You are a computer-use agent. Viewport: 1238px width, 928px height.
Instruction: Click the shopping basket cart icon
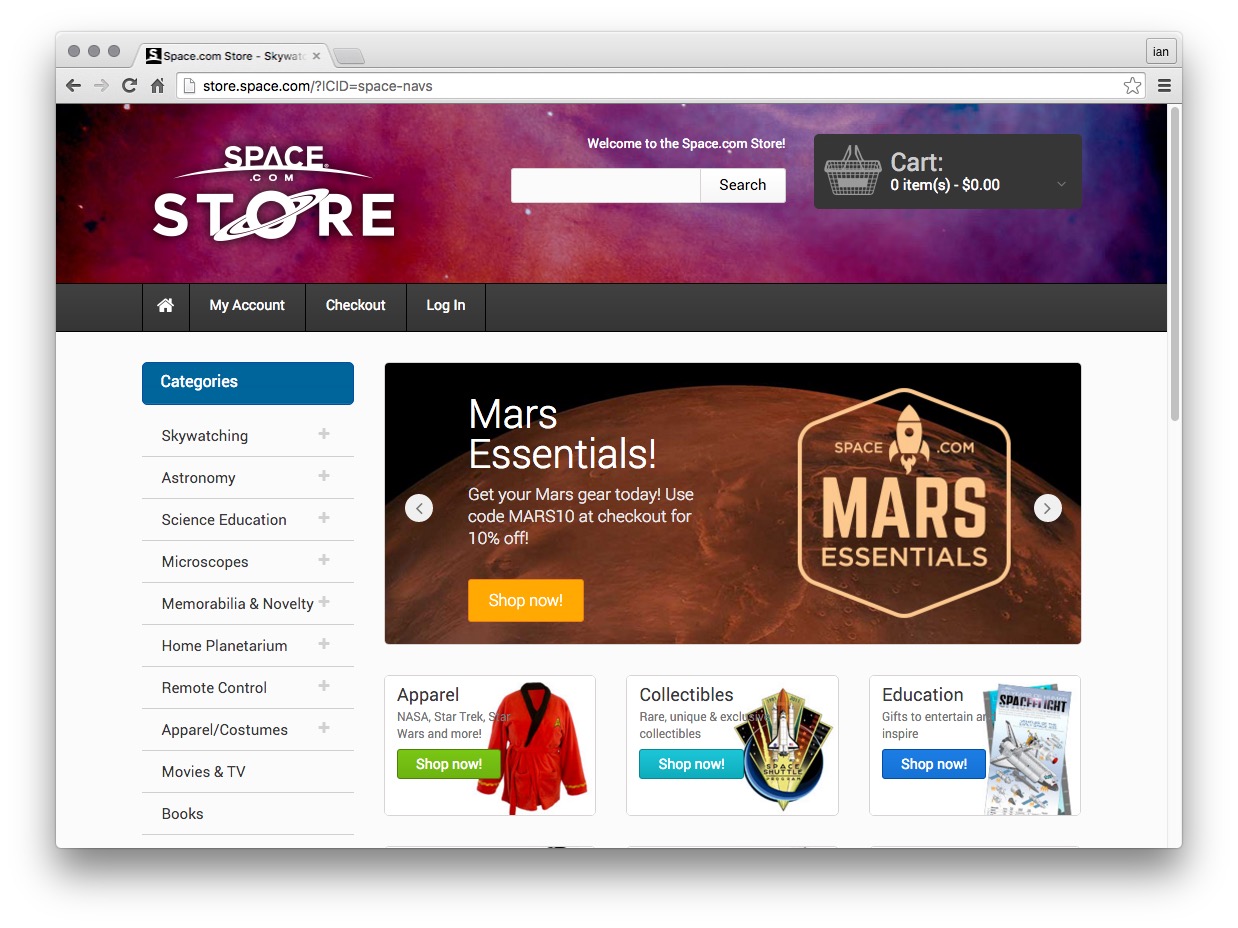pyautogui.click(x=852, y=172)
